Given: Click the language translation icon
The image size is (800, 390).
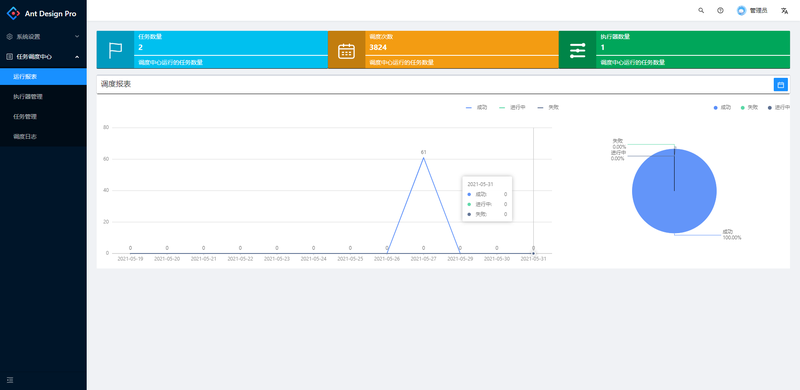Looking at the screenshot, I should coord(784,10).
